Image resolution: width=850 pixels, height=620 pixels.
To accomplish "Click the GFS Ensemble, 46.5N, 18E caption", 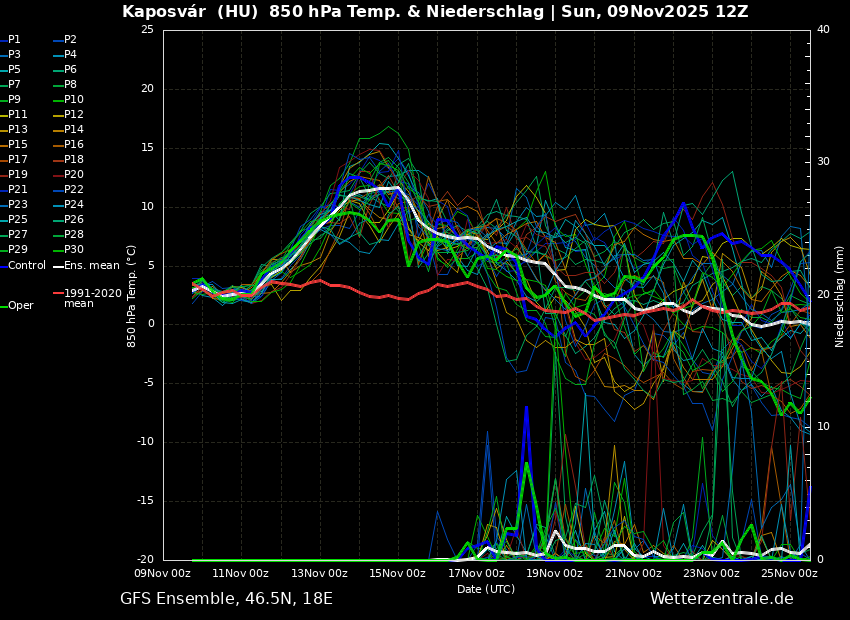I will pos(226,599).
